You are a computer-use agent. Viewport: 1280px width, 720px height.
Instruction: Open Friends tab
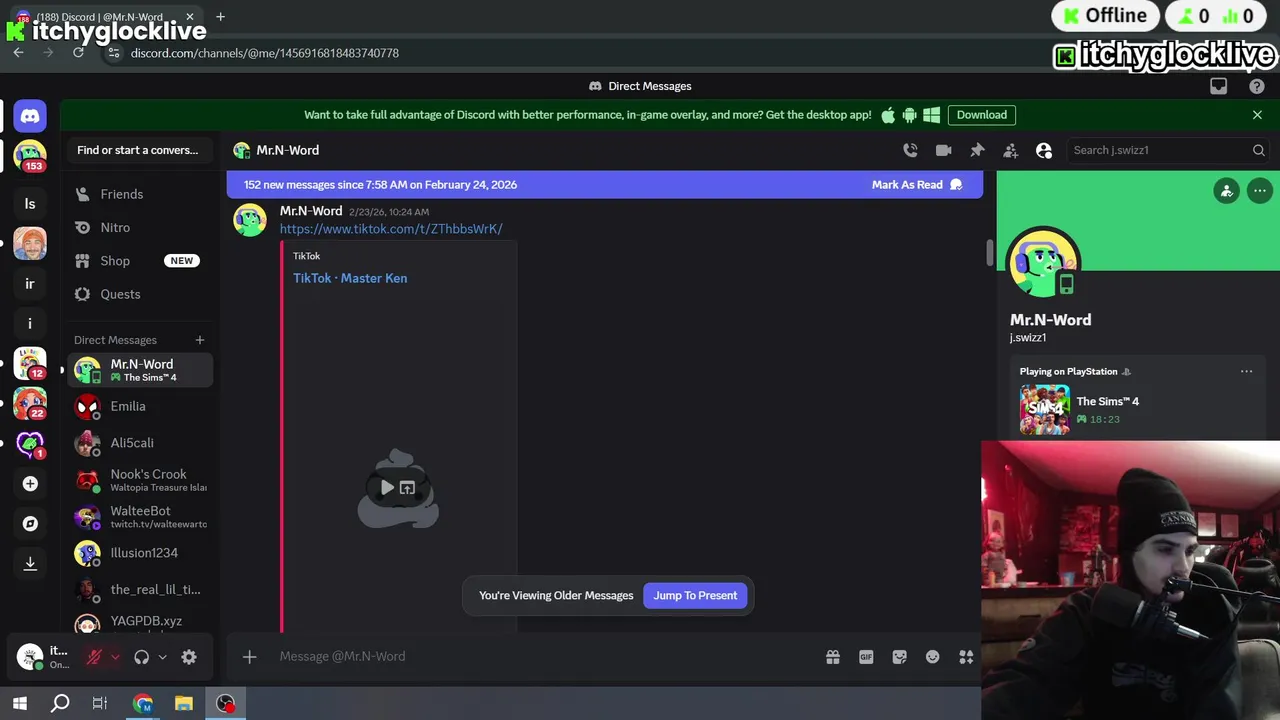click(x=140, y=194)
